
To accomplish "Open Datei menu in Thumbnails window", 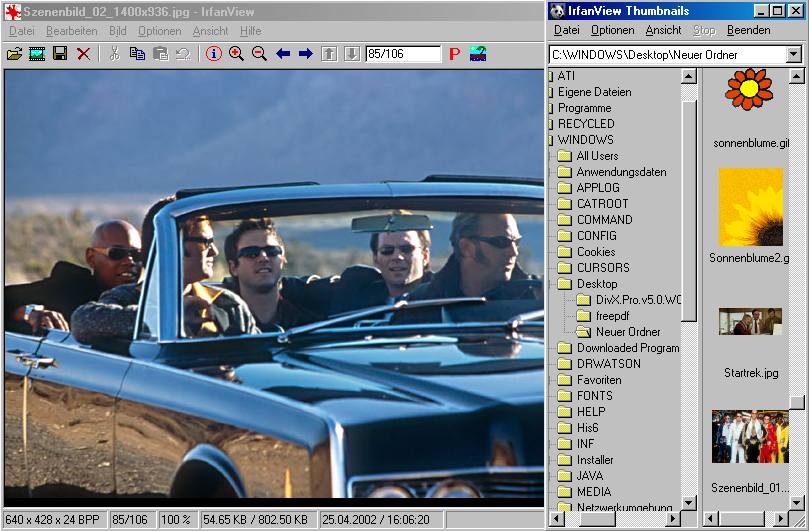I will coord(567,30).
